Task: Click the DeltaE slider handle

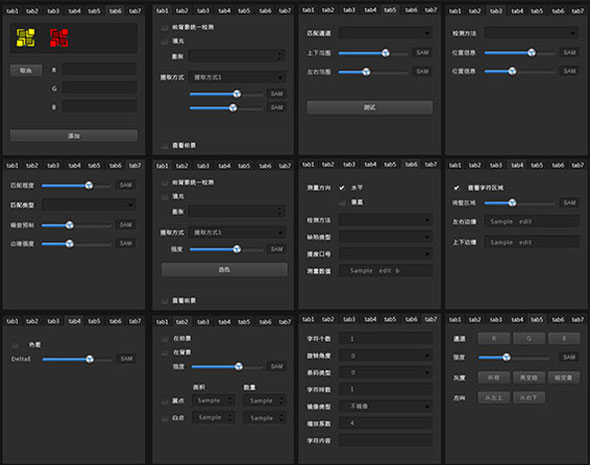Action: pos(90,359)
